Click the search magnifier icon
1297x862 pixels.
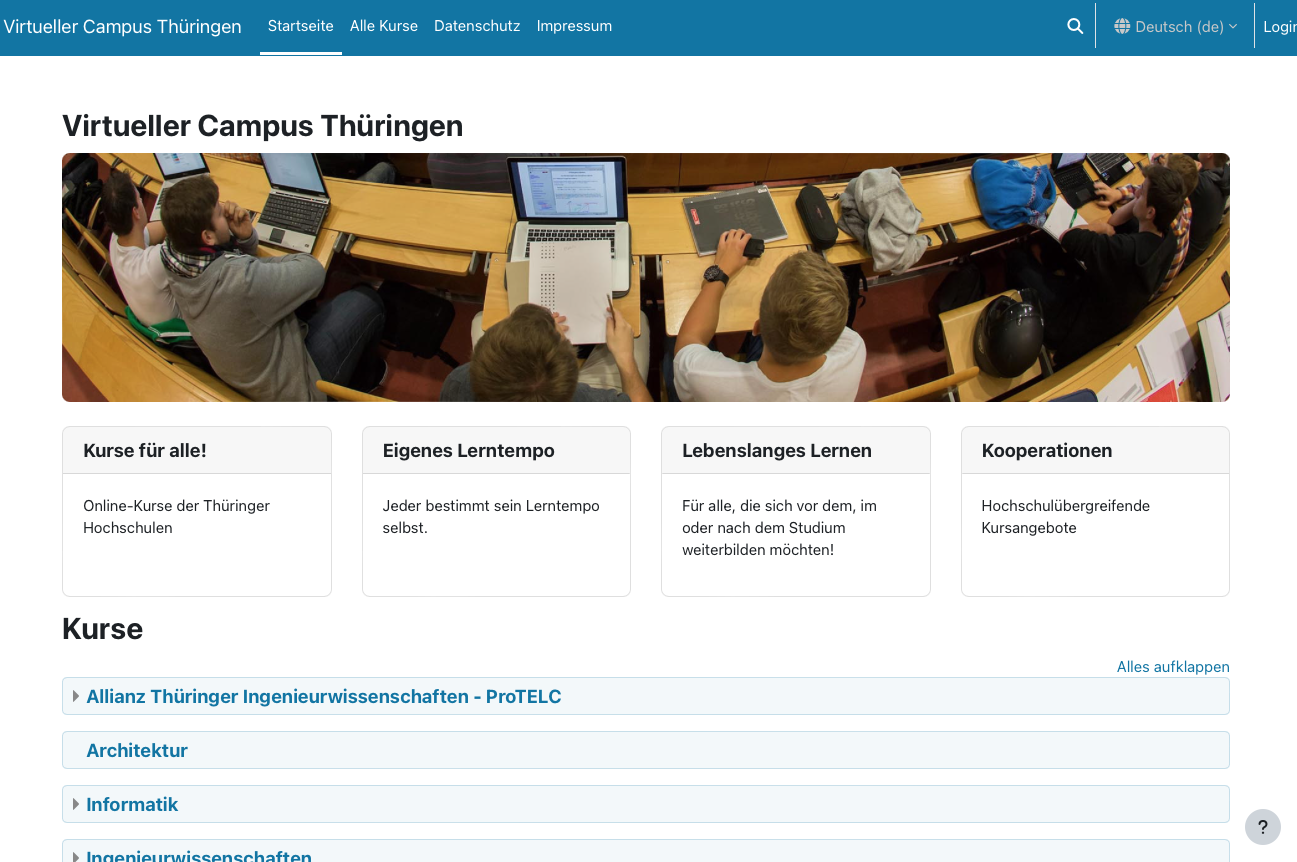point(1075,27)
